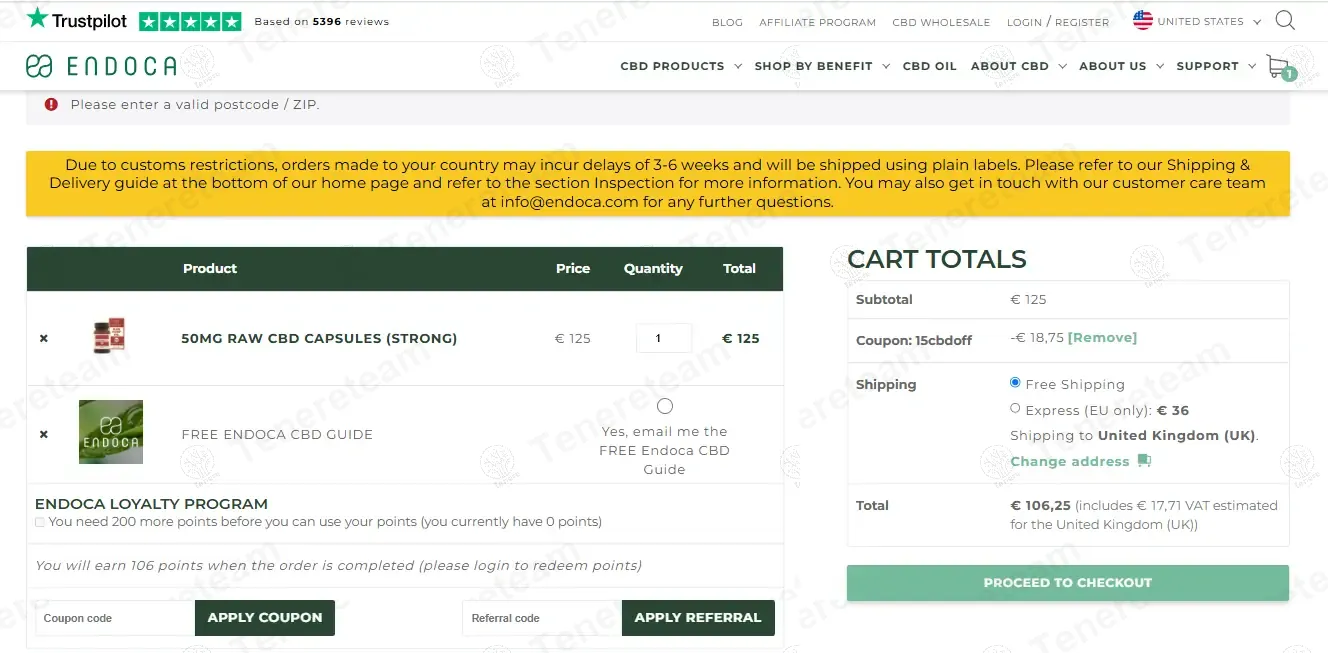
Task: Open the Blog link
Action: [x=727, y=22]
